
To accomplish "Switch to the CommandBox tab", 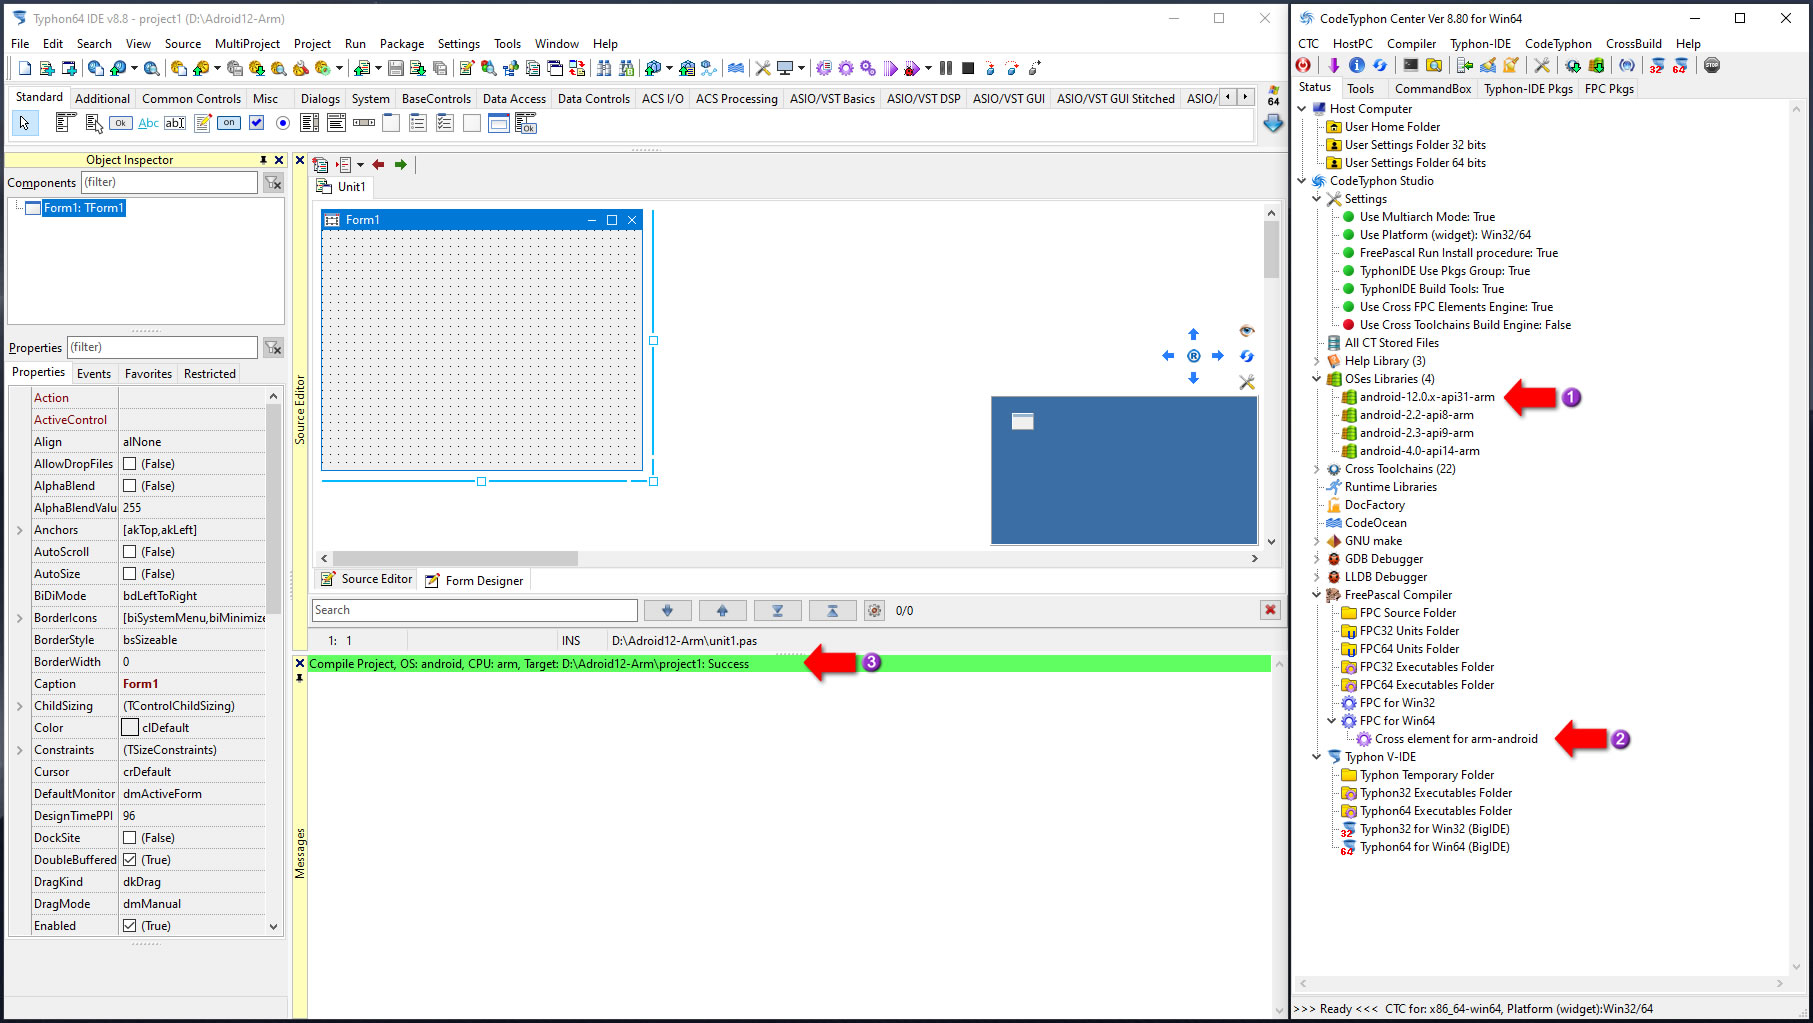I will point(1433,88).
